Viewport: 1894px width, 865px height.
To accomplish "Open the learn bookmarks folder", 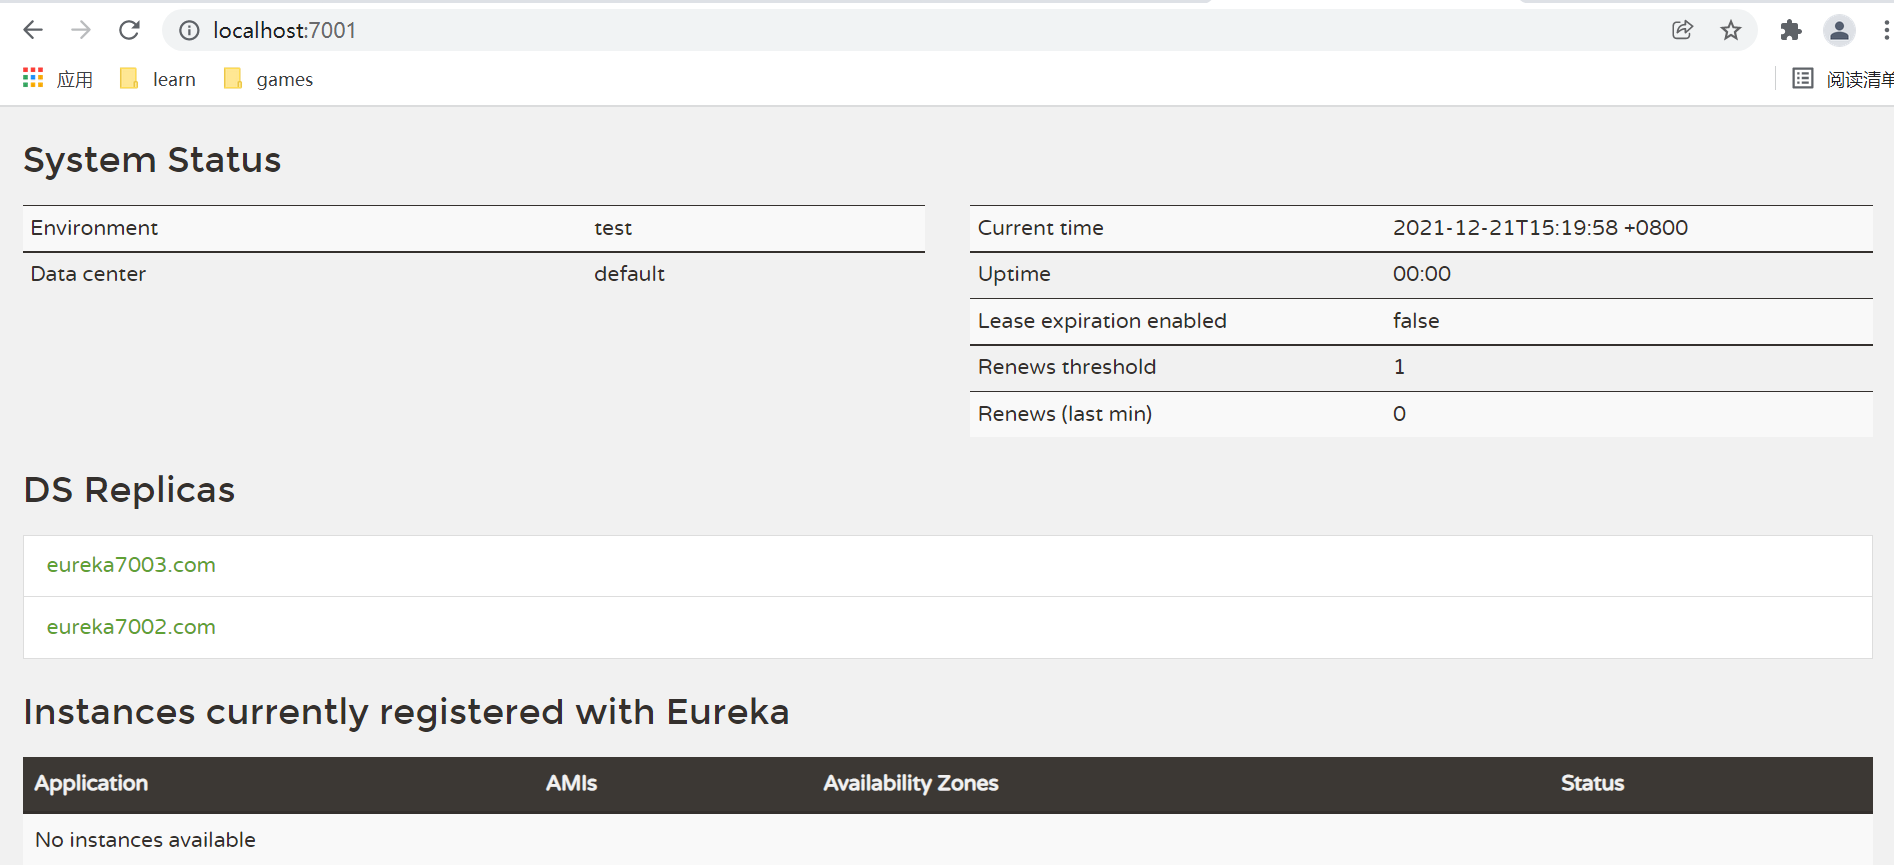I will [x=158, y=79].
